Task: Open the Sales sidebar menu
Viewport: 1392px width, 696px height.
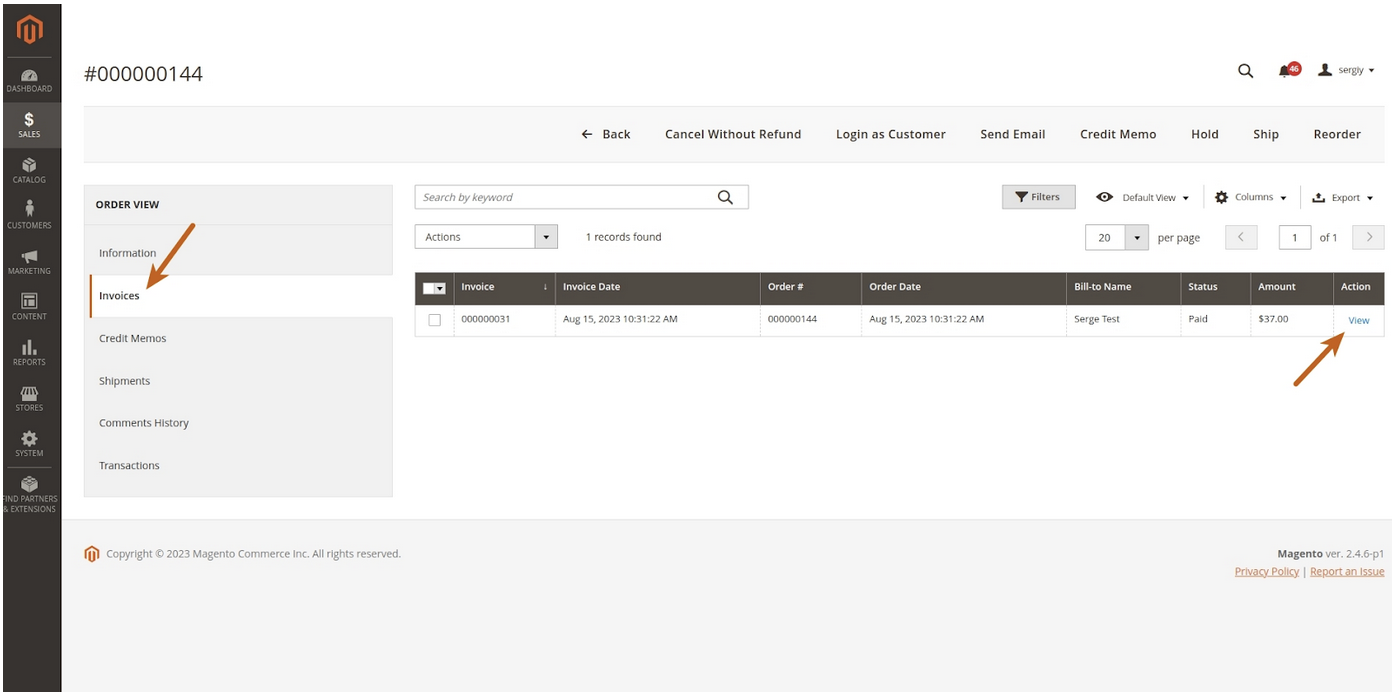Action: tap(29, 125)
